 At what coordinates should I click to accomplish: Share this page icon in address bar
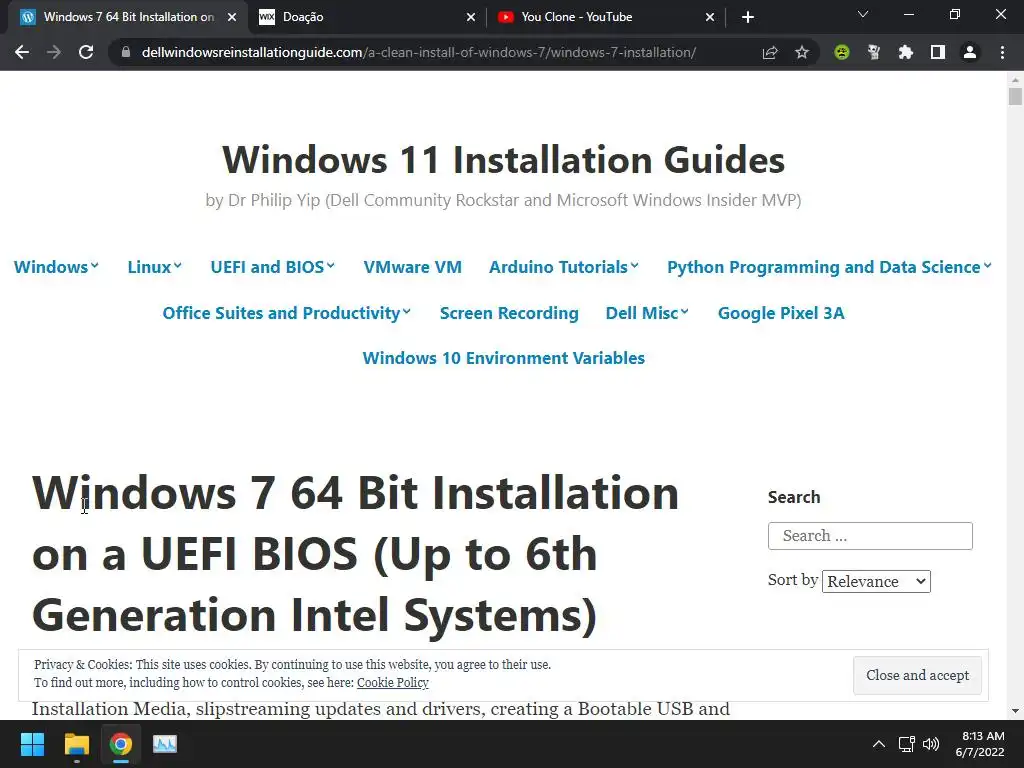click(x=770, y=52)
